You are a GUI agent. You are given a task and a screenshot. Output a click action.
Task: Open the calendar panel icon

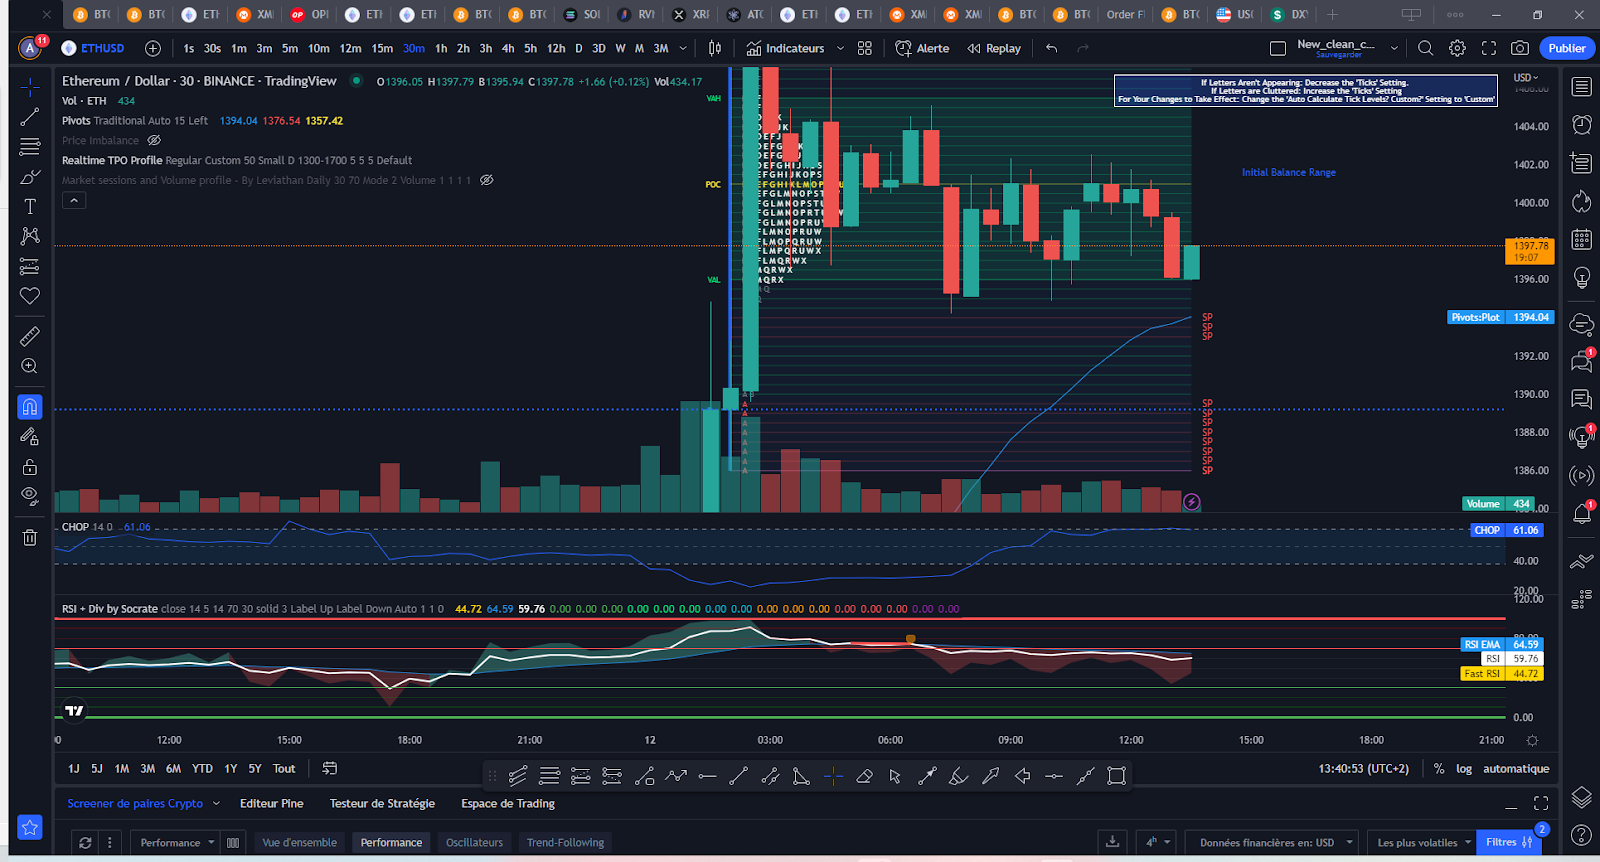click(x=1581, y=239)
